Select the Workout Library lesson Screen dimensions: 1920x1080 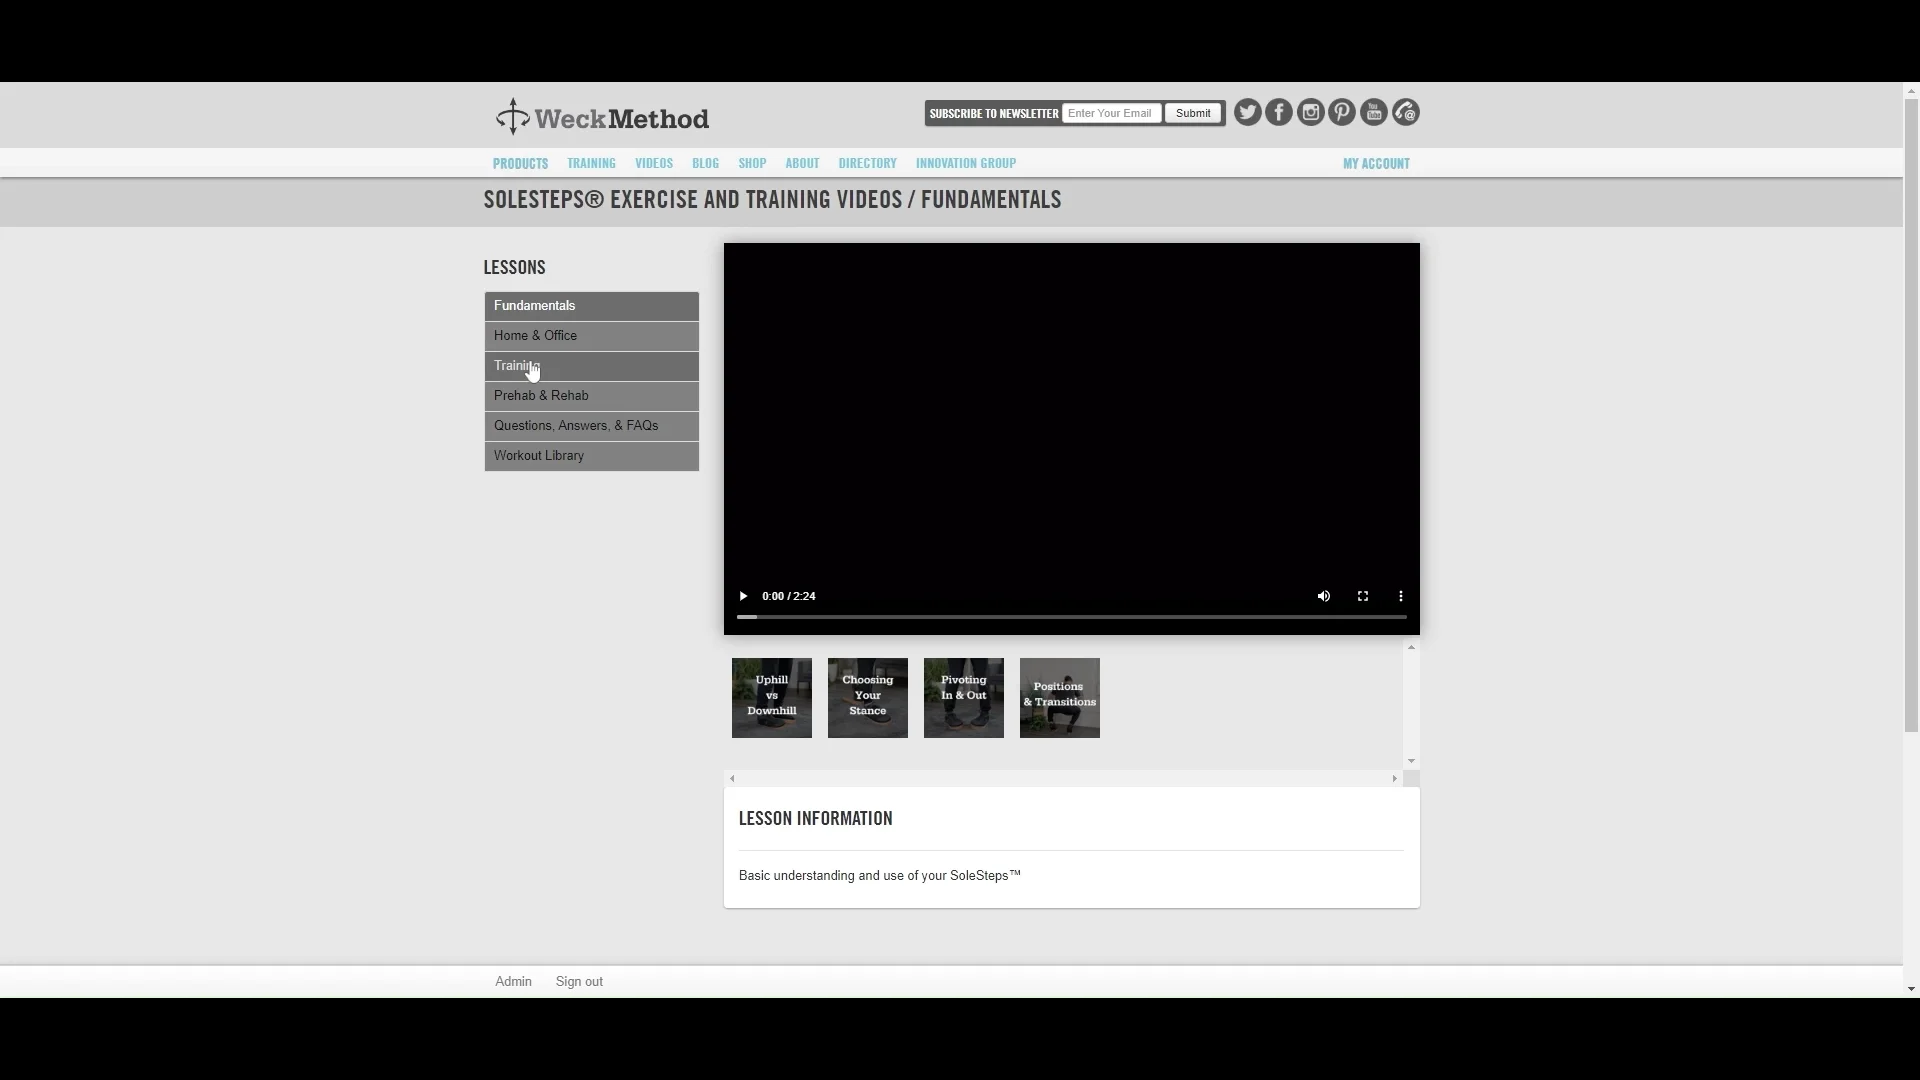[592, 456]
